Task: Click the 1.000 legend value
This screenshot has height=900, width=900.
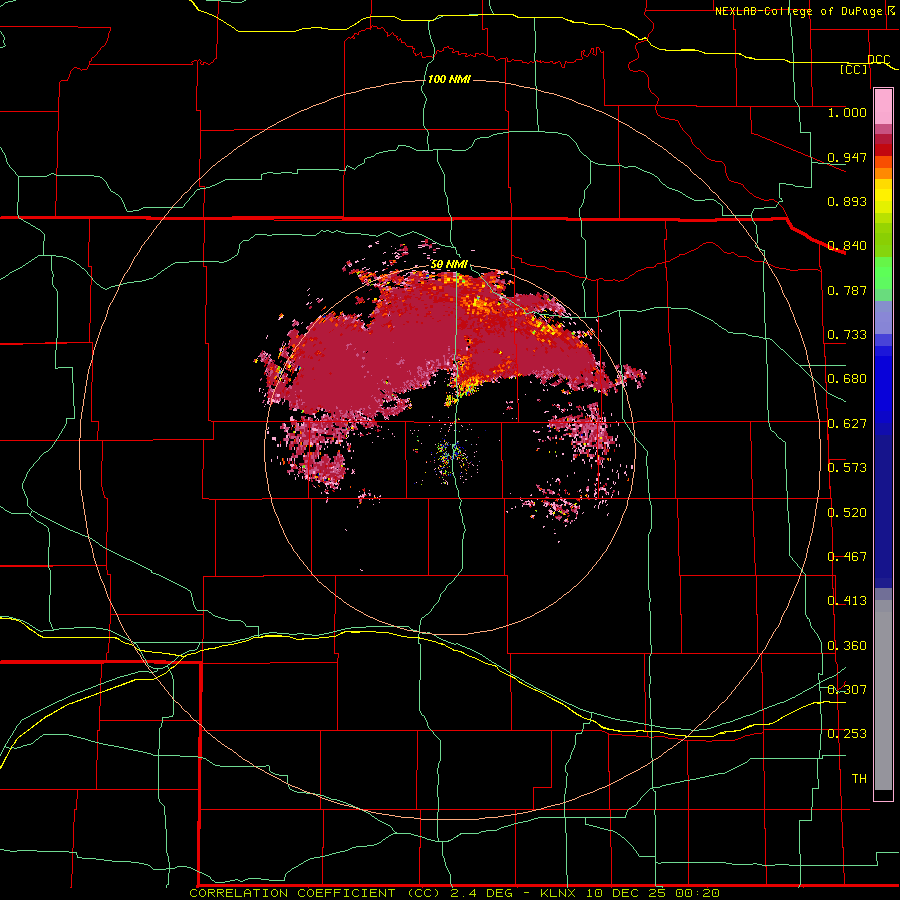Action: coord(847,112)
